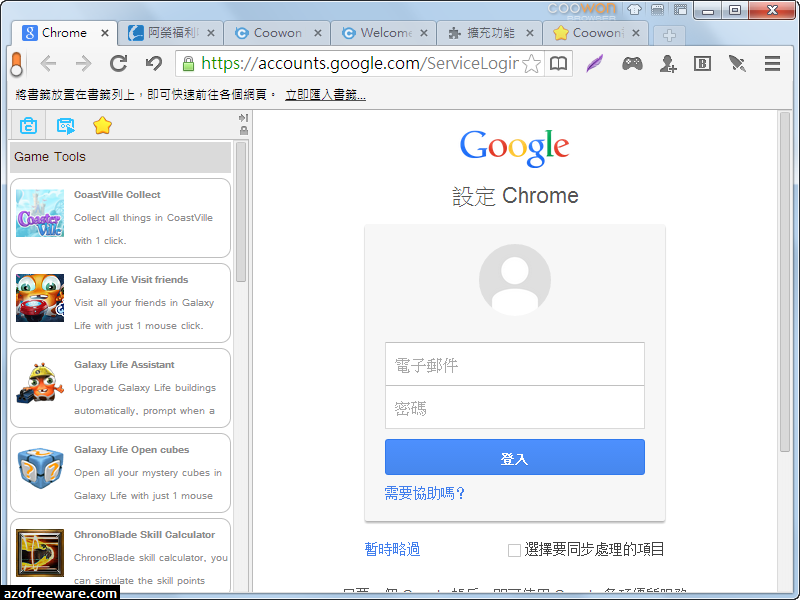800x600 pixels.
Task: Open a new tab with plus button
Action: pyautogui.click(x=669, y=35)
